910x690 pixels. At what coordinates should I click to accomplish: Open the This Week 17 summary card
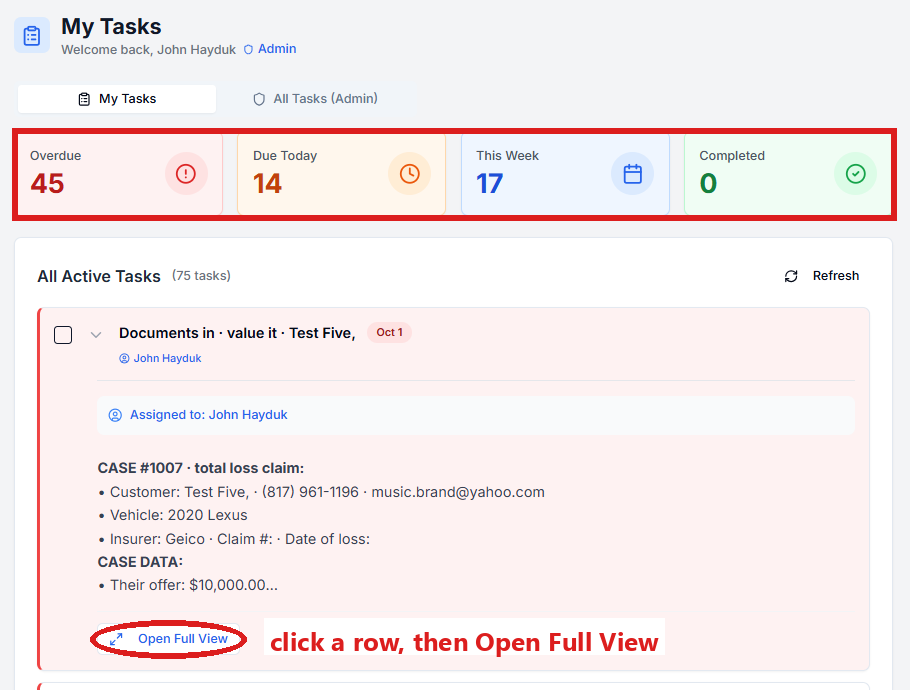coord(565,174)
